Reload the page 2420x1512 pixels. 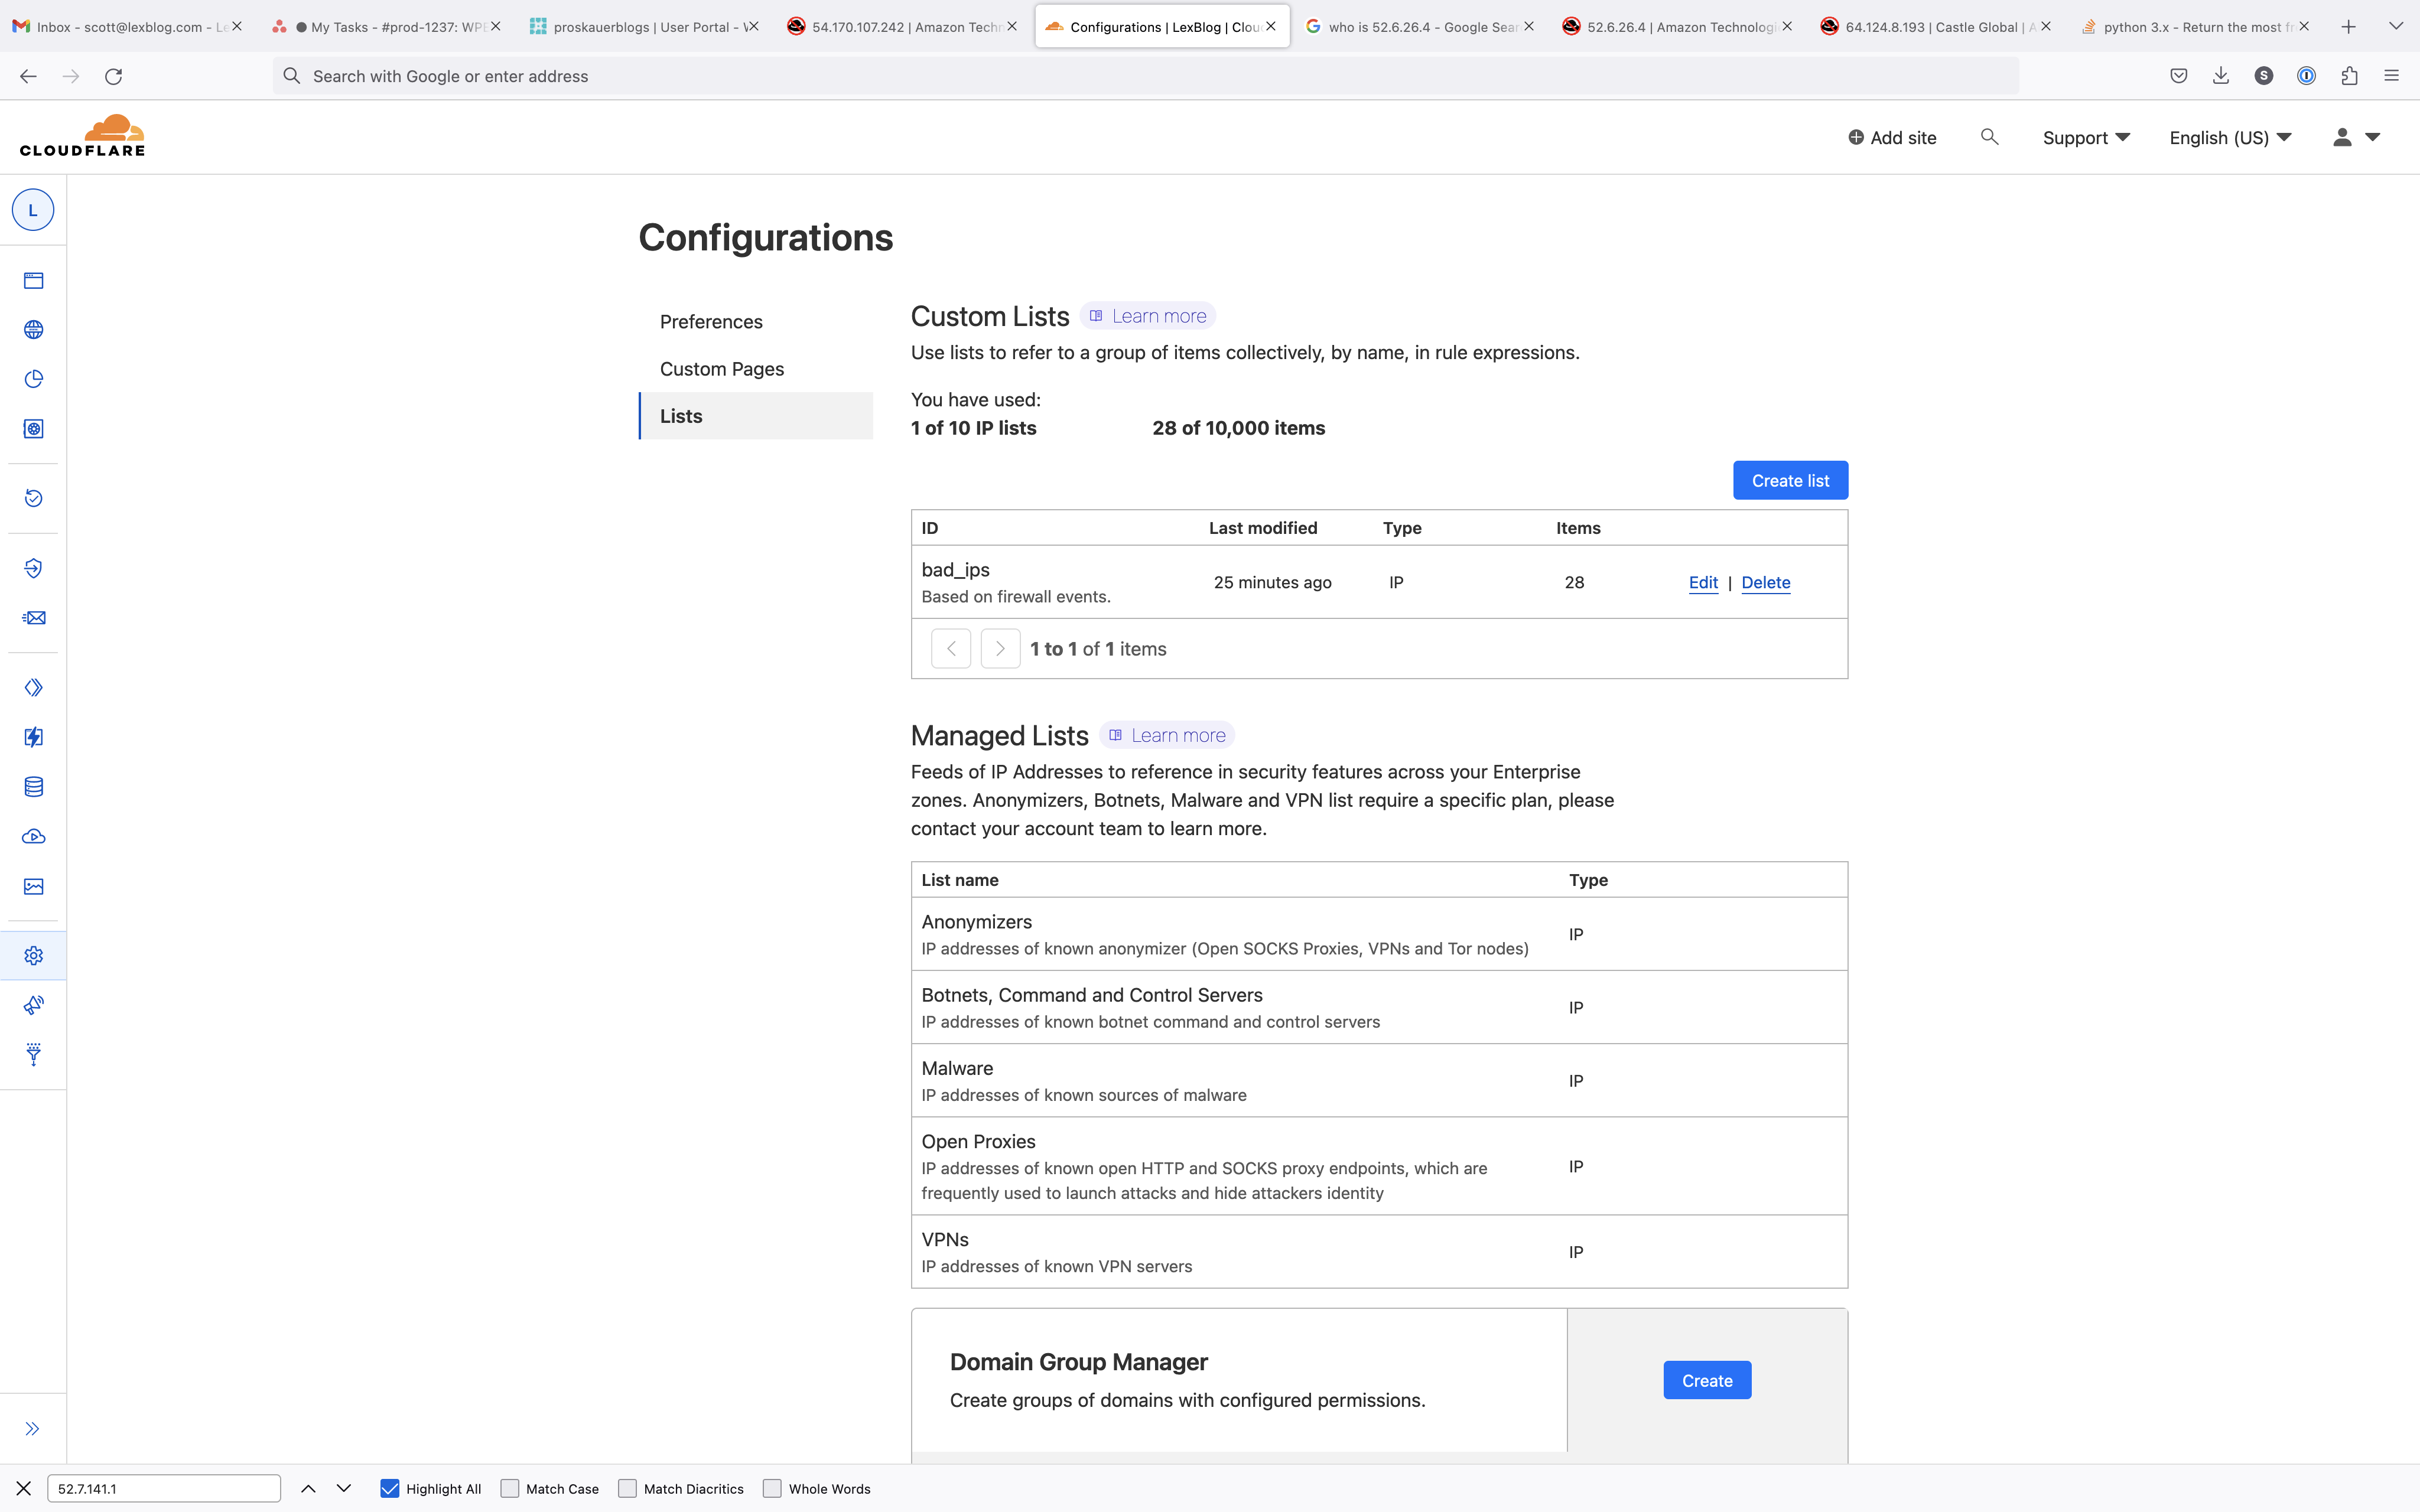(114, 76)
